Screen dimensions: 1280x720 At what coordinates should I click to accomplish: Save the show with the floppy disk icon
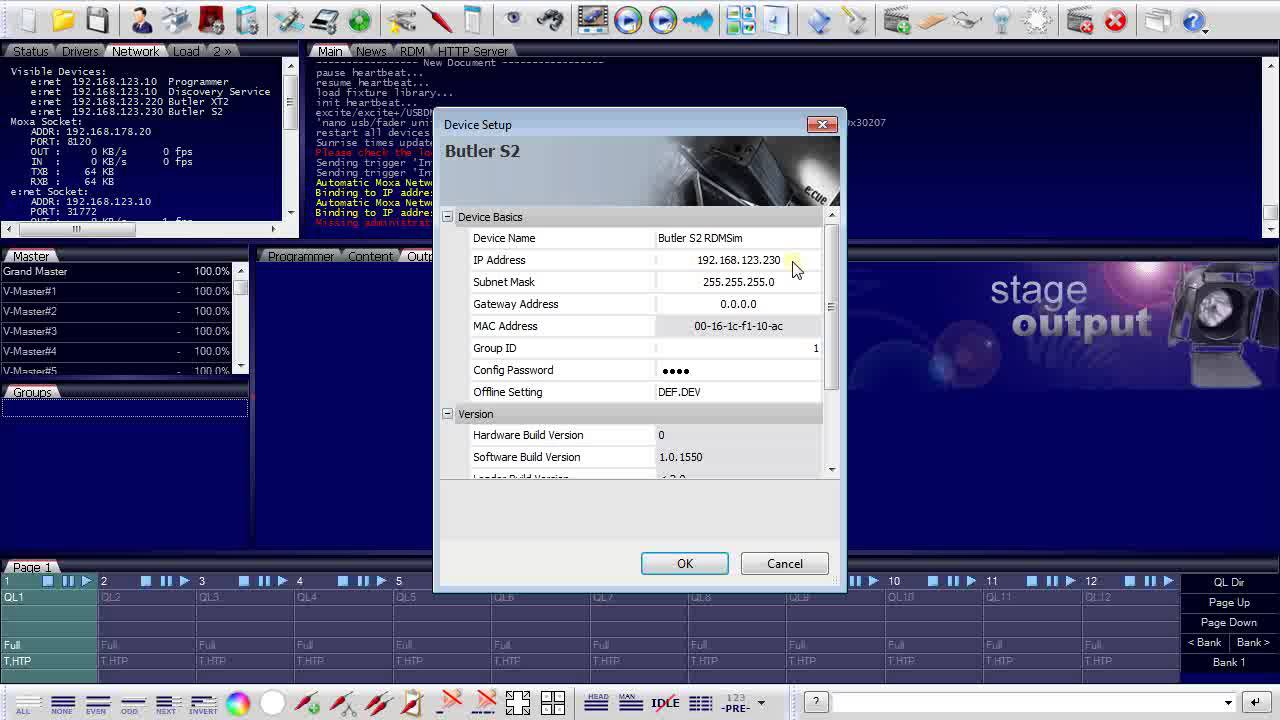pos(97,19)
